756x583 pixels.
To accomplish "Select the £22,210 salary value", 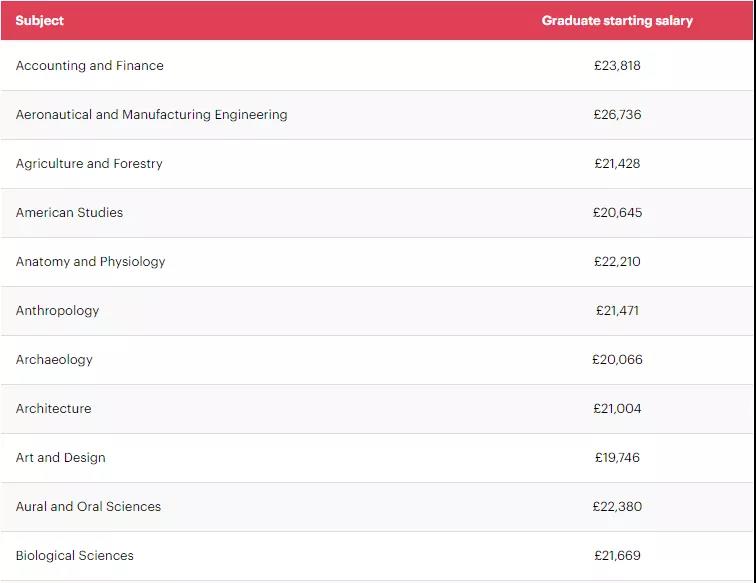I will point(617,262).
